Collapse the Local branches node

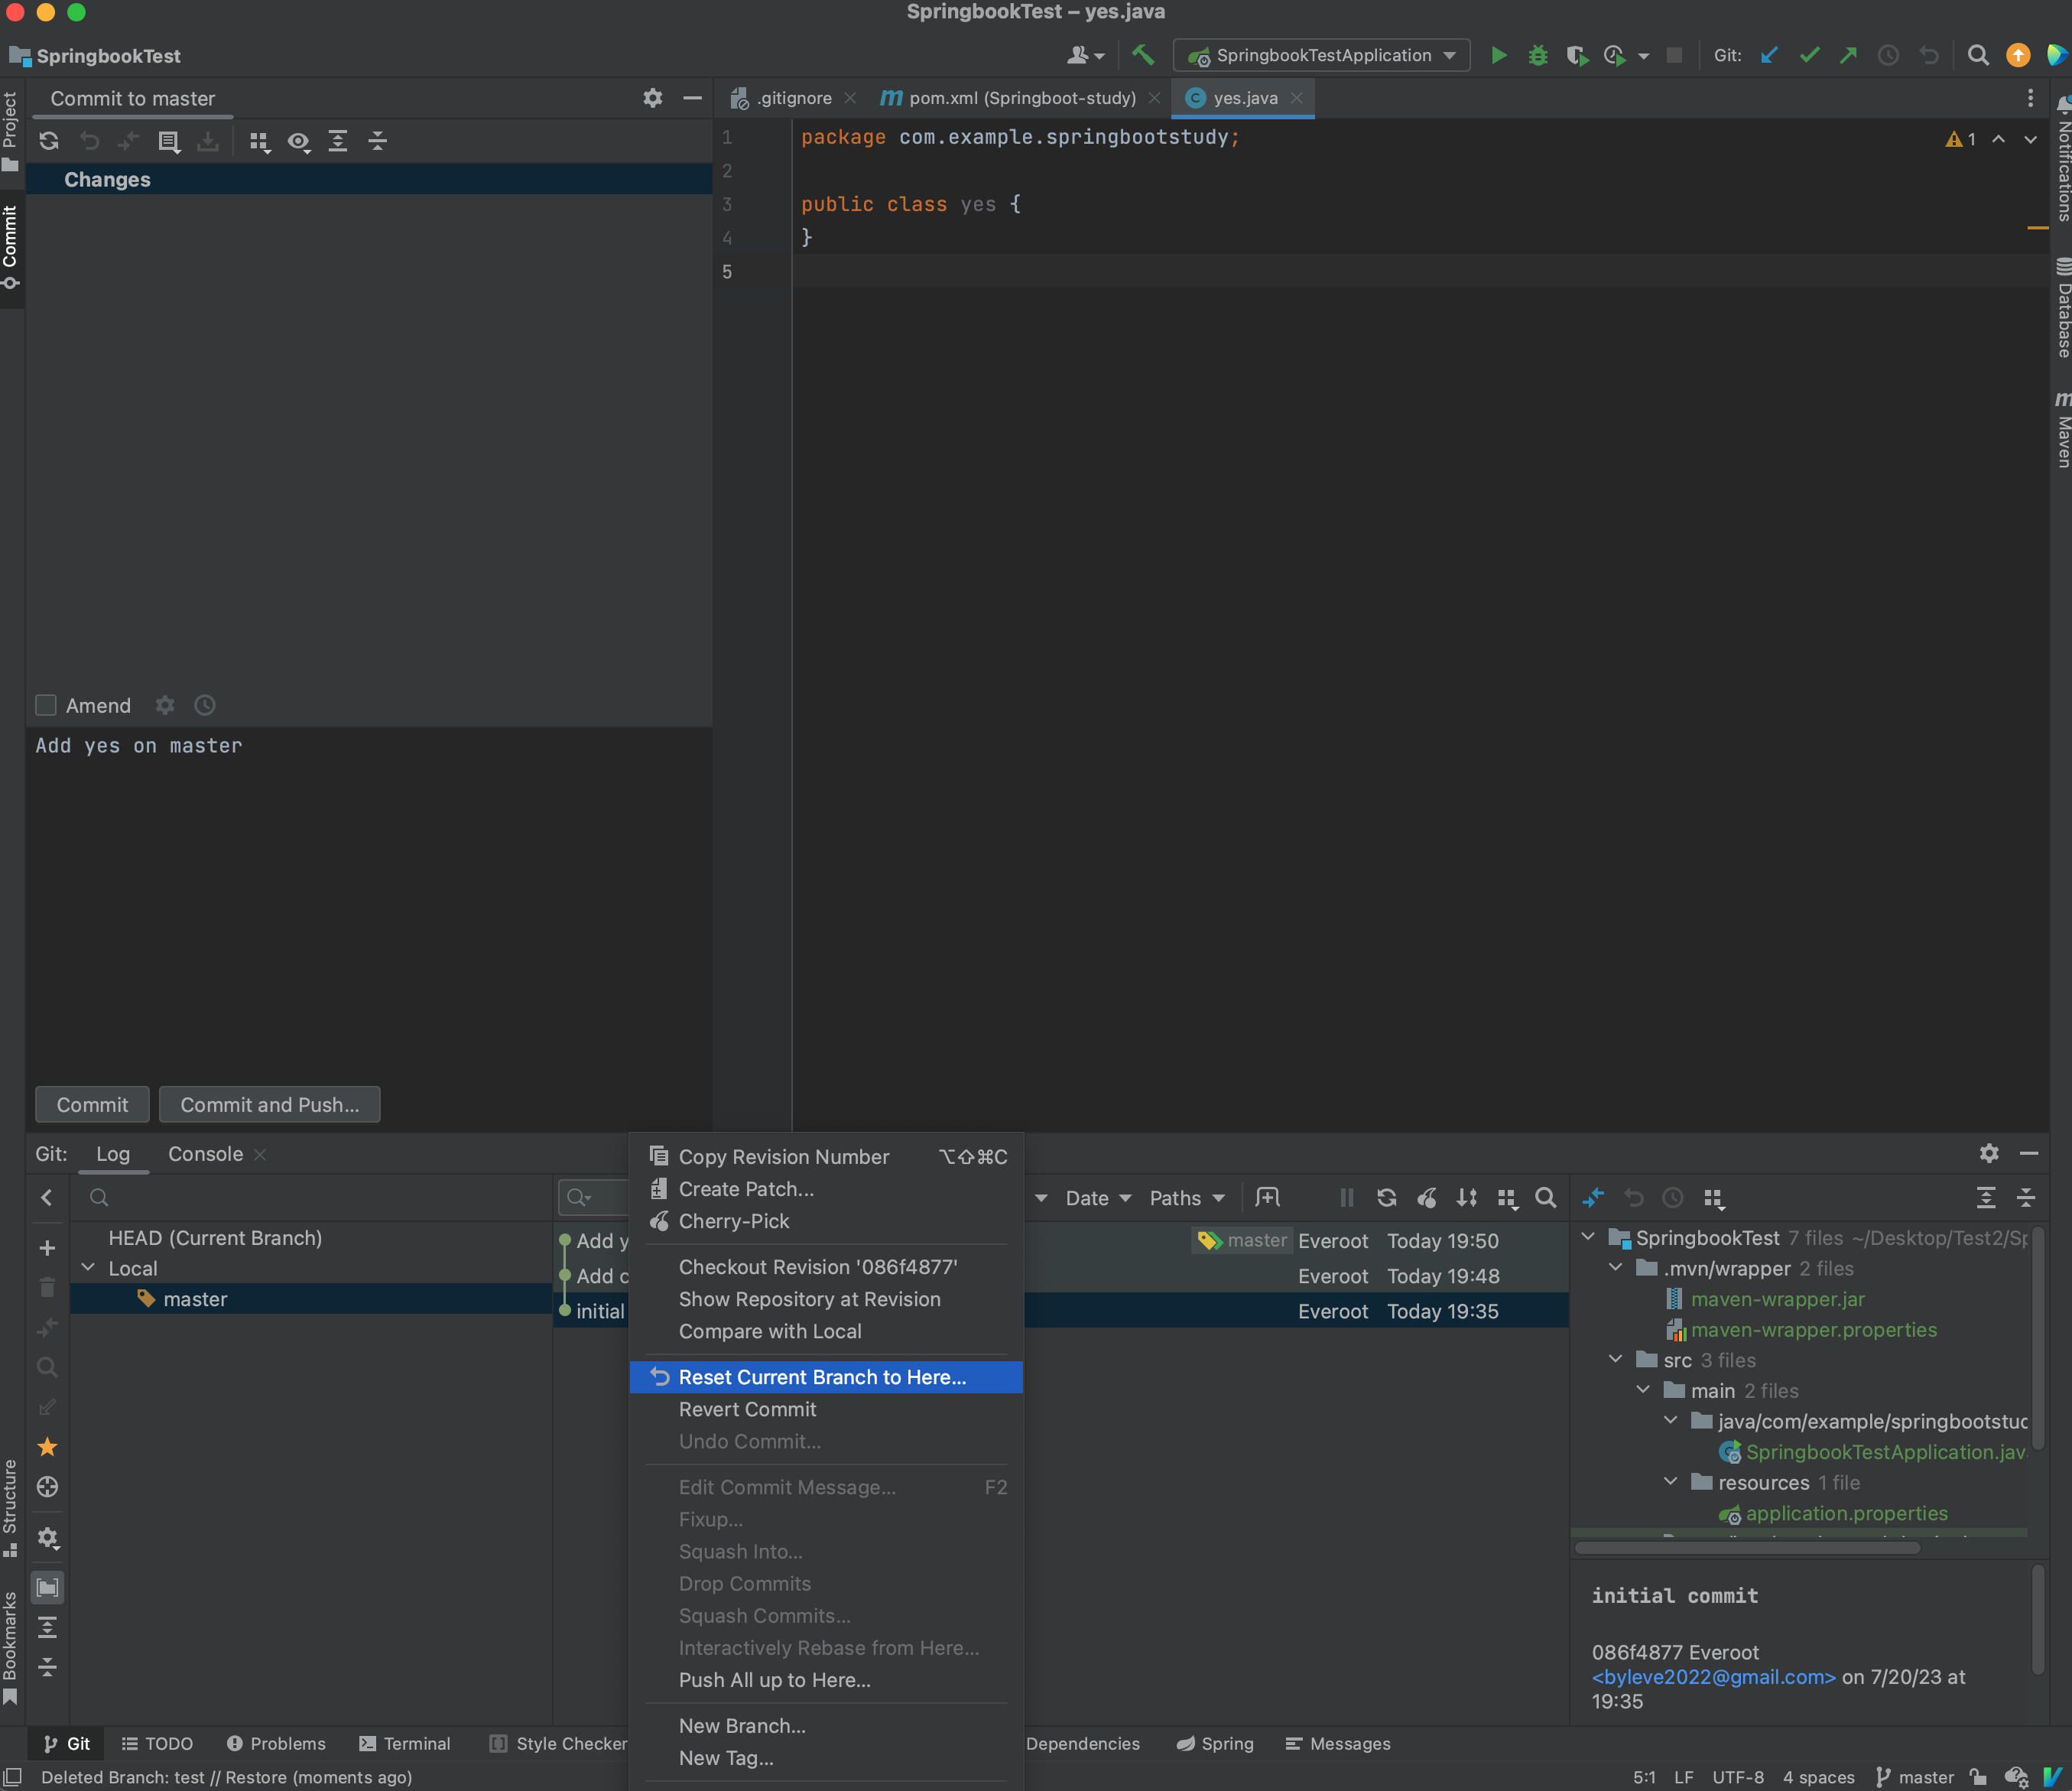click(x=88, y=1267)
